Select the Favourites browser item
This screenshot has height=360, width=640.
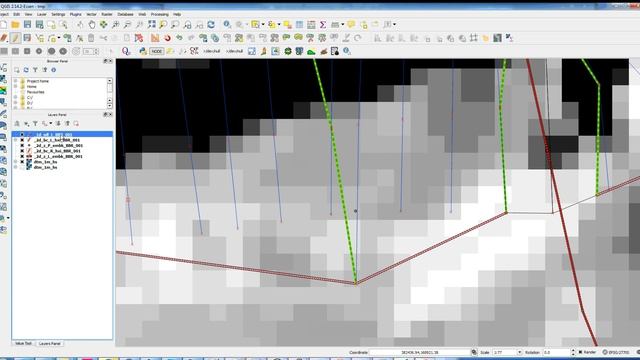pos(35,92)
